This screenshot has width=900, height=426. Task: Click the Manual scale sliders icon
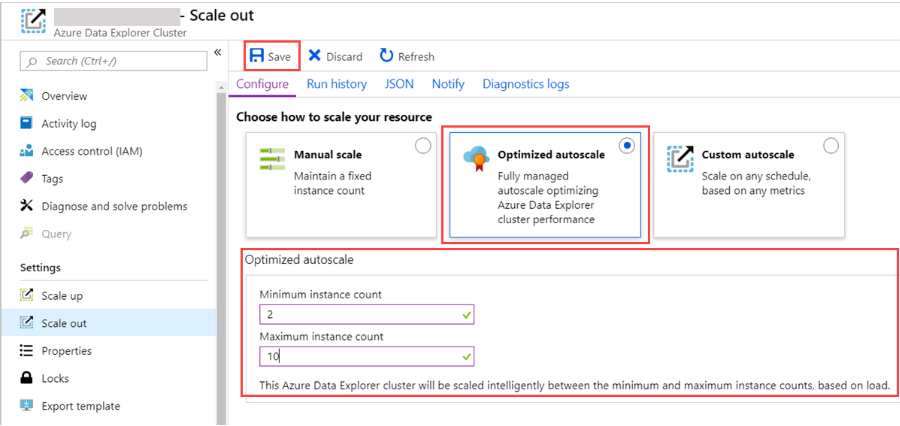(x=272, y=158)
